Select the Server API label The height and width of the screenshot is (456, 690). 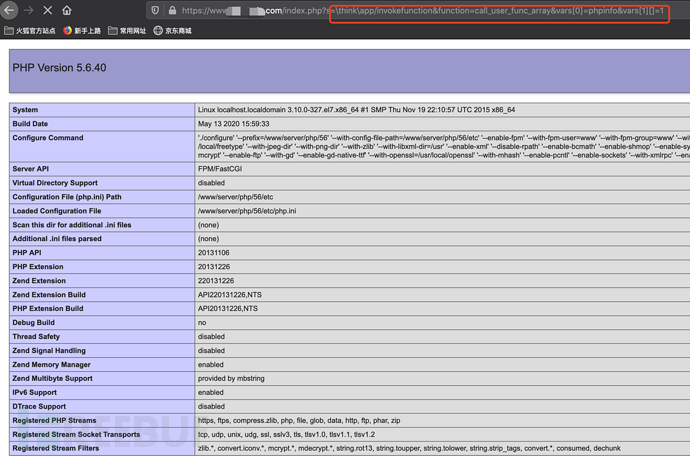pos(30,169)
